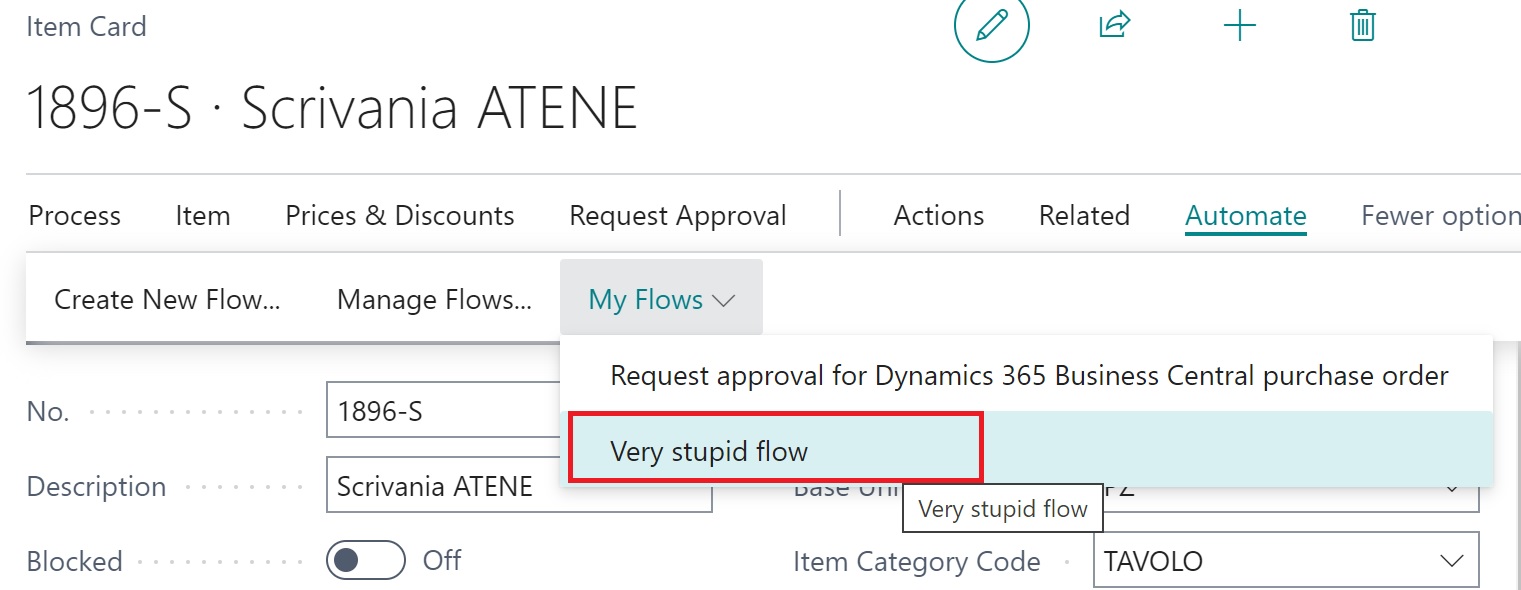Click the pencil edit icon
Viewport: 1521px width, 590px height.
click(991, 26)
